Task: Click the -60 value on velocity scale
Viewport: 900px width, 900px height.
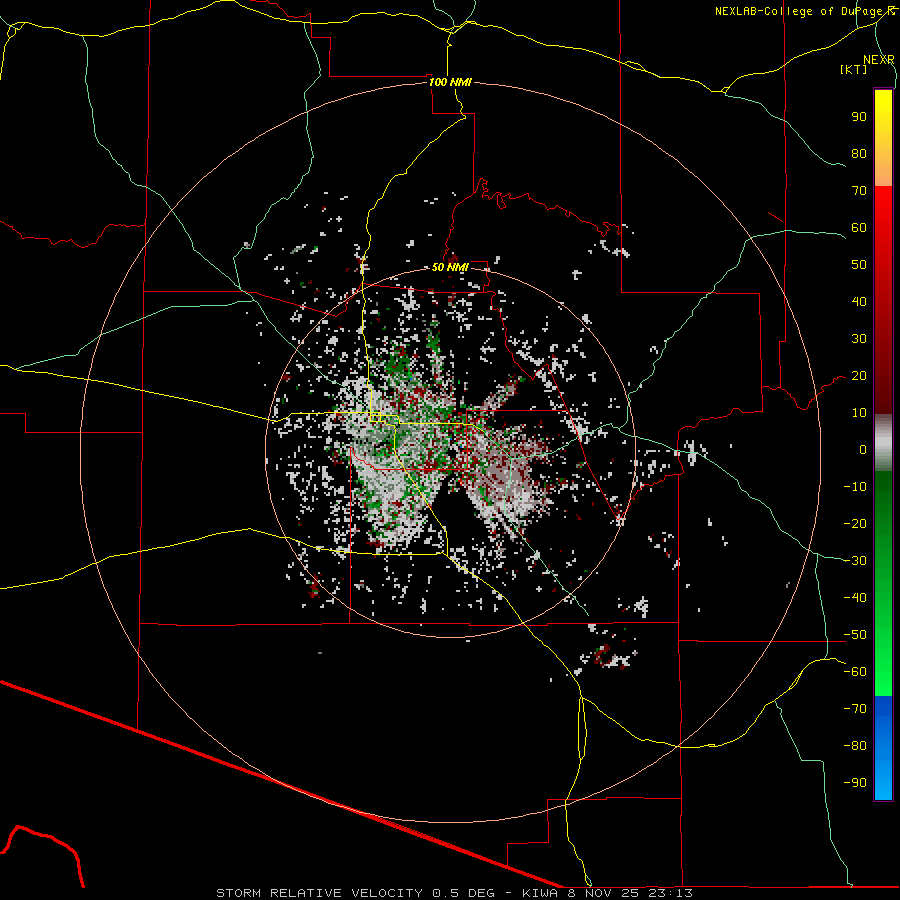Action: pyautogui.click(x=855, y=672)
